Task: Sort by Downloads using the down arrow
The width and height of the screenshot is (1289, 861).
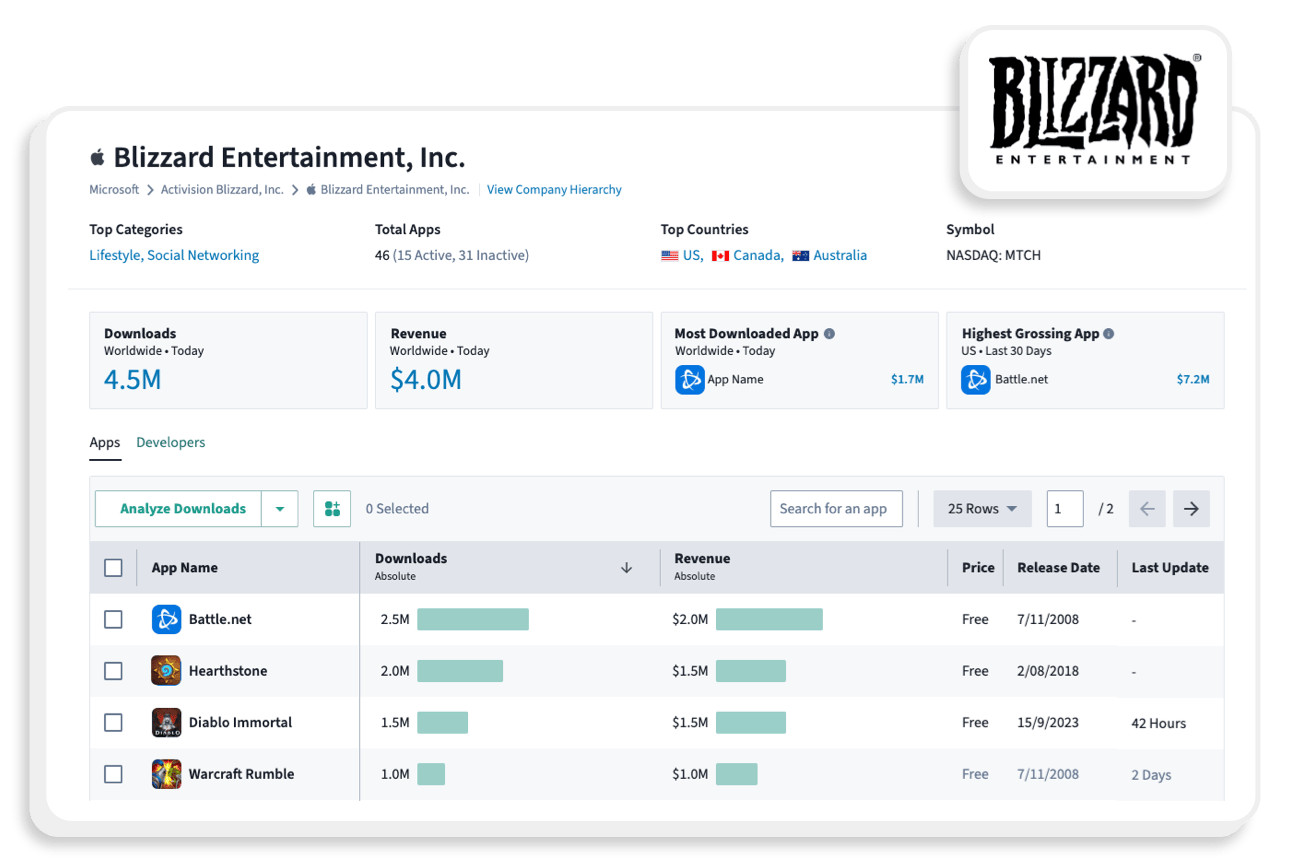Action: [x=627, y=567]
